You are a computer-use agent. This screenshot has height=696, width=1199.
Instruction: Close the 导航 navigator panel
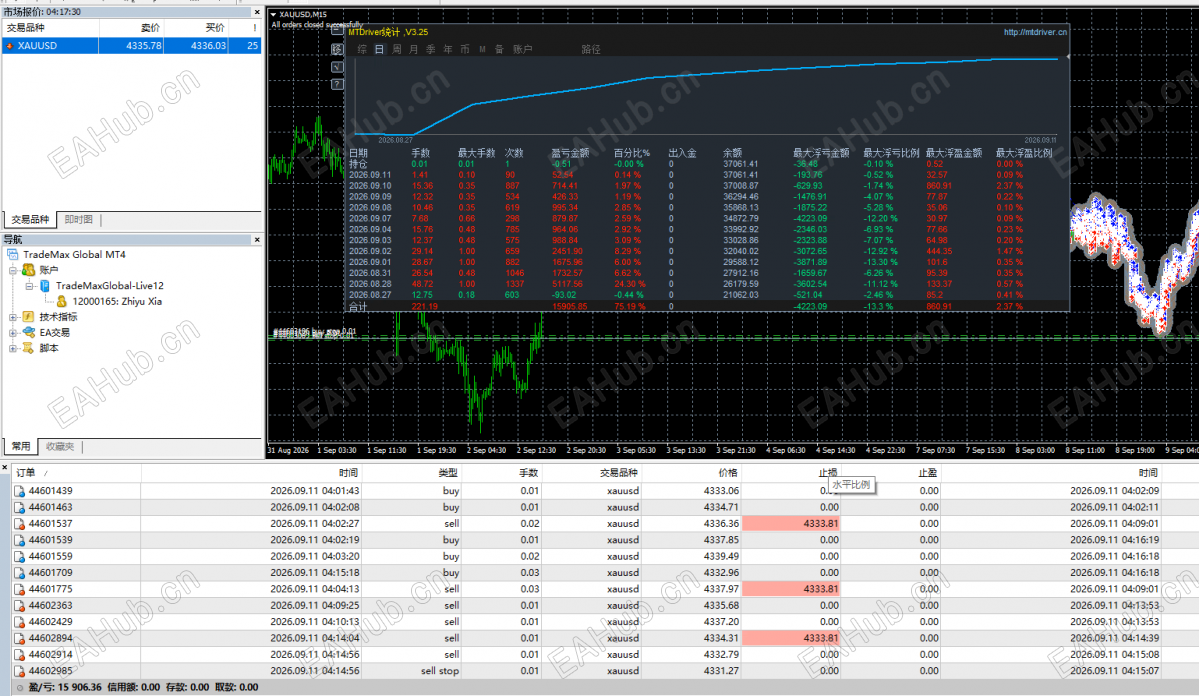pos(257,240)
